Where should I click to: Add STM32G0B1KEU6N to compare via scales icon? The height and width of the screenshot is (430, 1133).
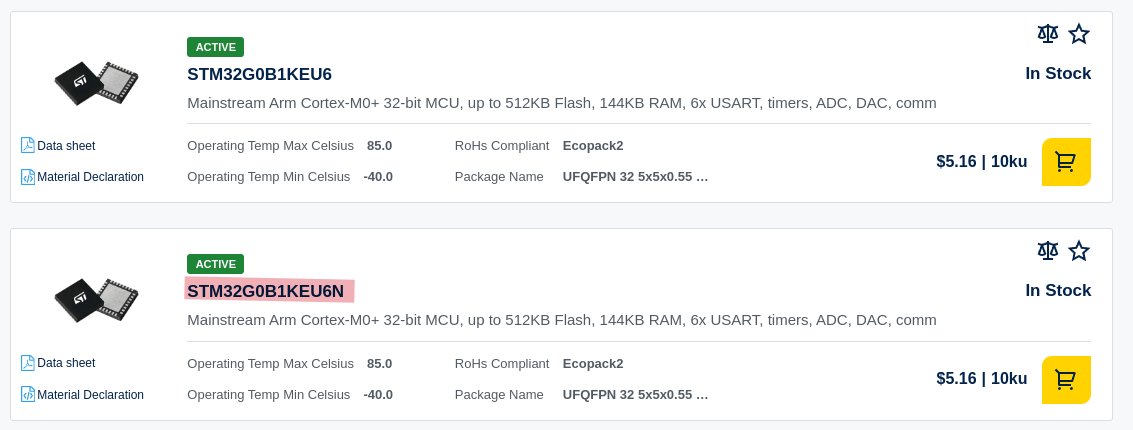(x=1047, y=251)
